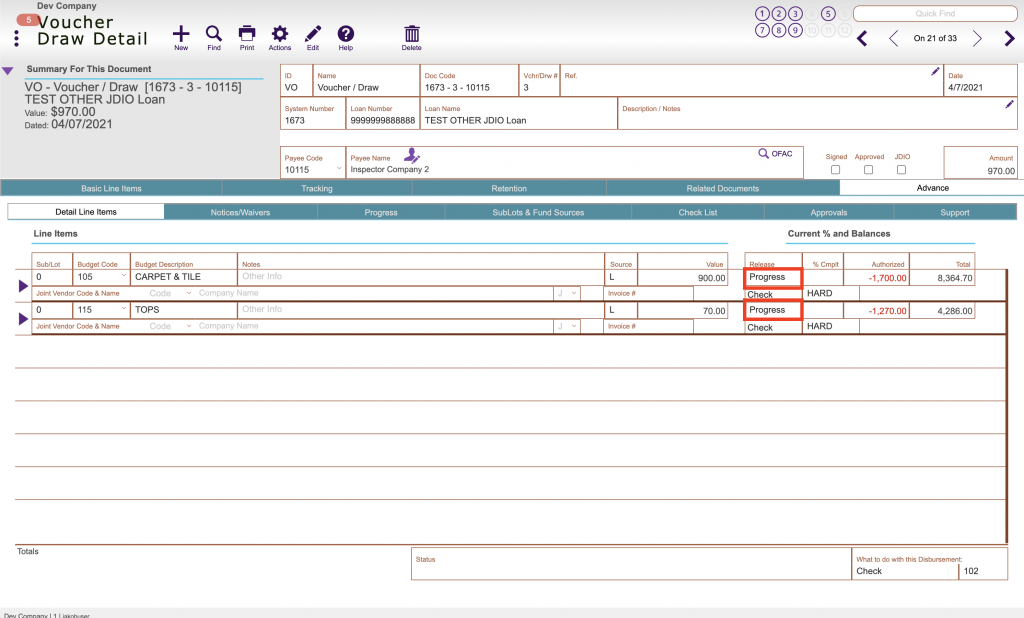Screen dimensions: 1024x618
Task: Jump to first record with bold left arrow
Action: [862, 39]
